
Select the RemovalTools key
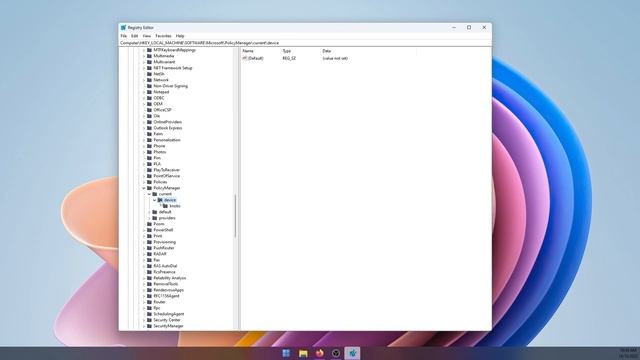tap(166, 284)
